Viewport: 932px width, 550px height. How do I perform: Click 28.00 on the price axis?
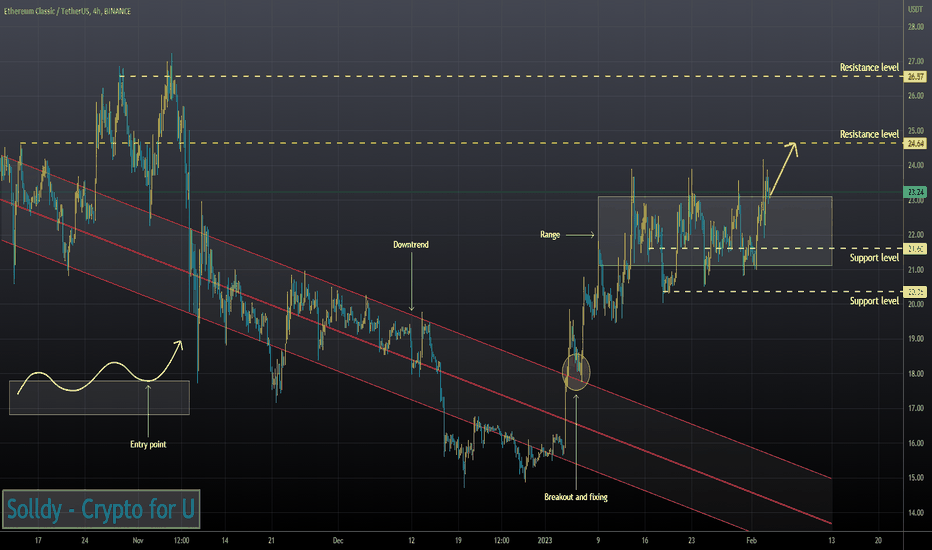click(915, 27)
